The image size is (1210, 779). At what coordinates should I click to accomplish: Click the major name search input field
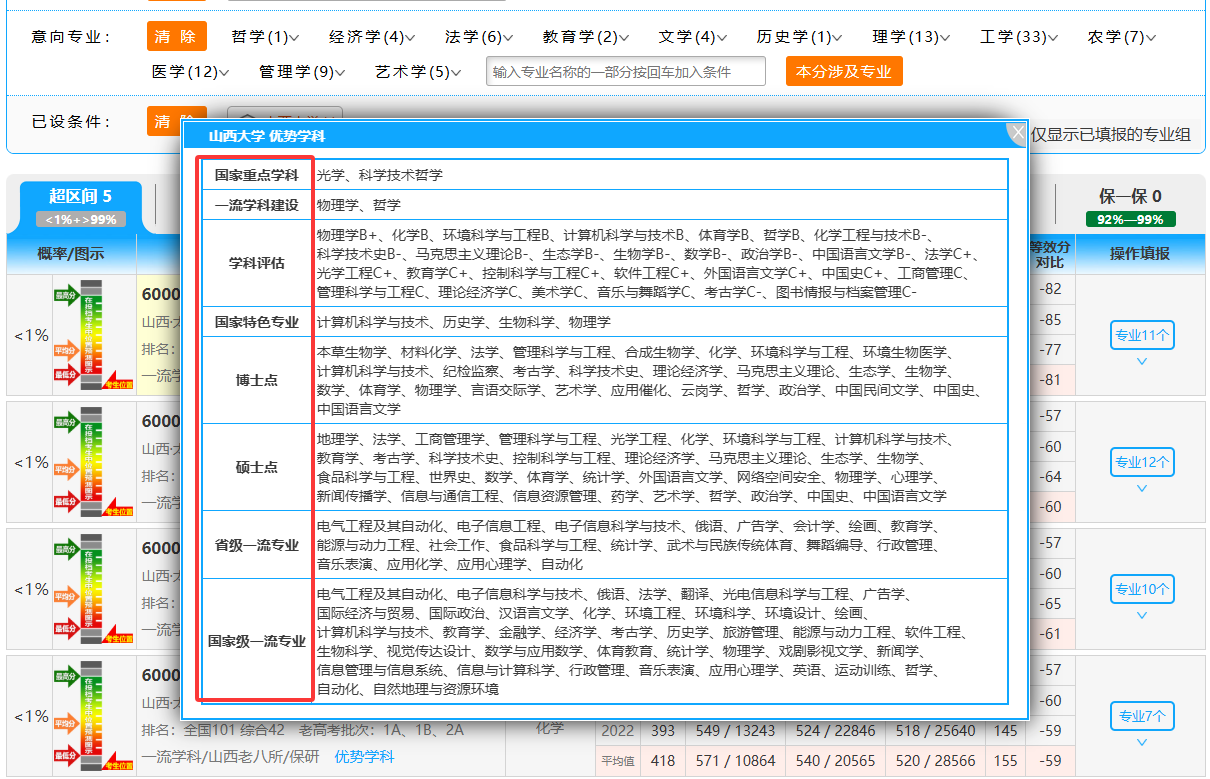tap(625, 72)
